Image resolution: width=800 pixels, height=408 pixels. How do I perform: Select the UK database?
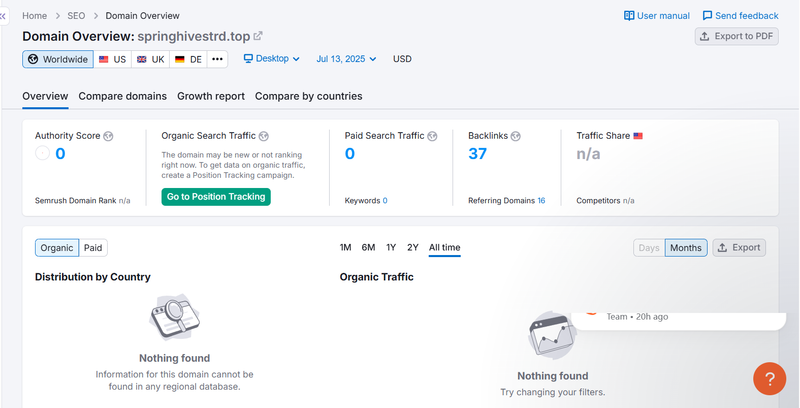pyautogui.click(x=151, y=59)
